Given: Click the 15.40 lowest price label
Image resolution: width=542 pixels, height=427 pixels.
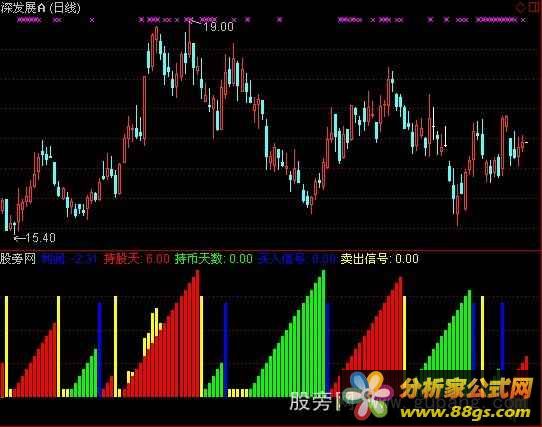Looking at the screenshot, I should click(40, 238).
